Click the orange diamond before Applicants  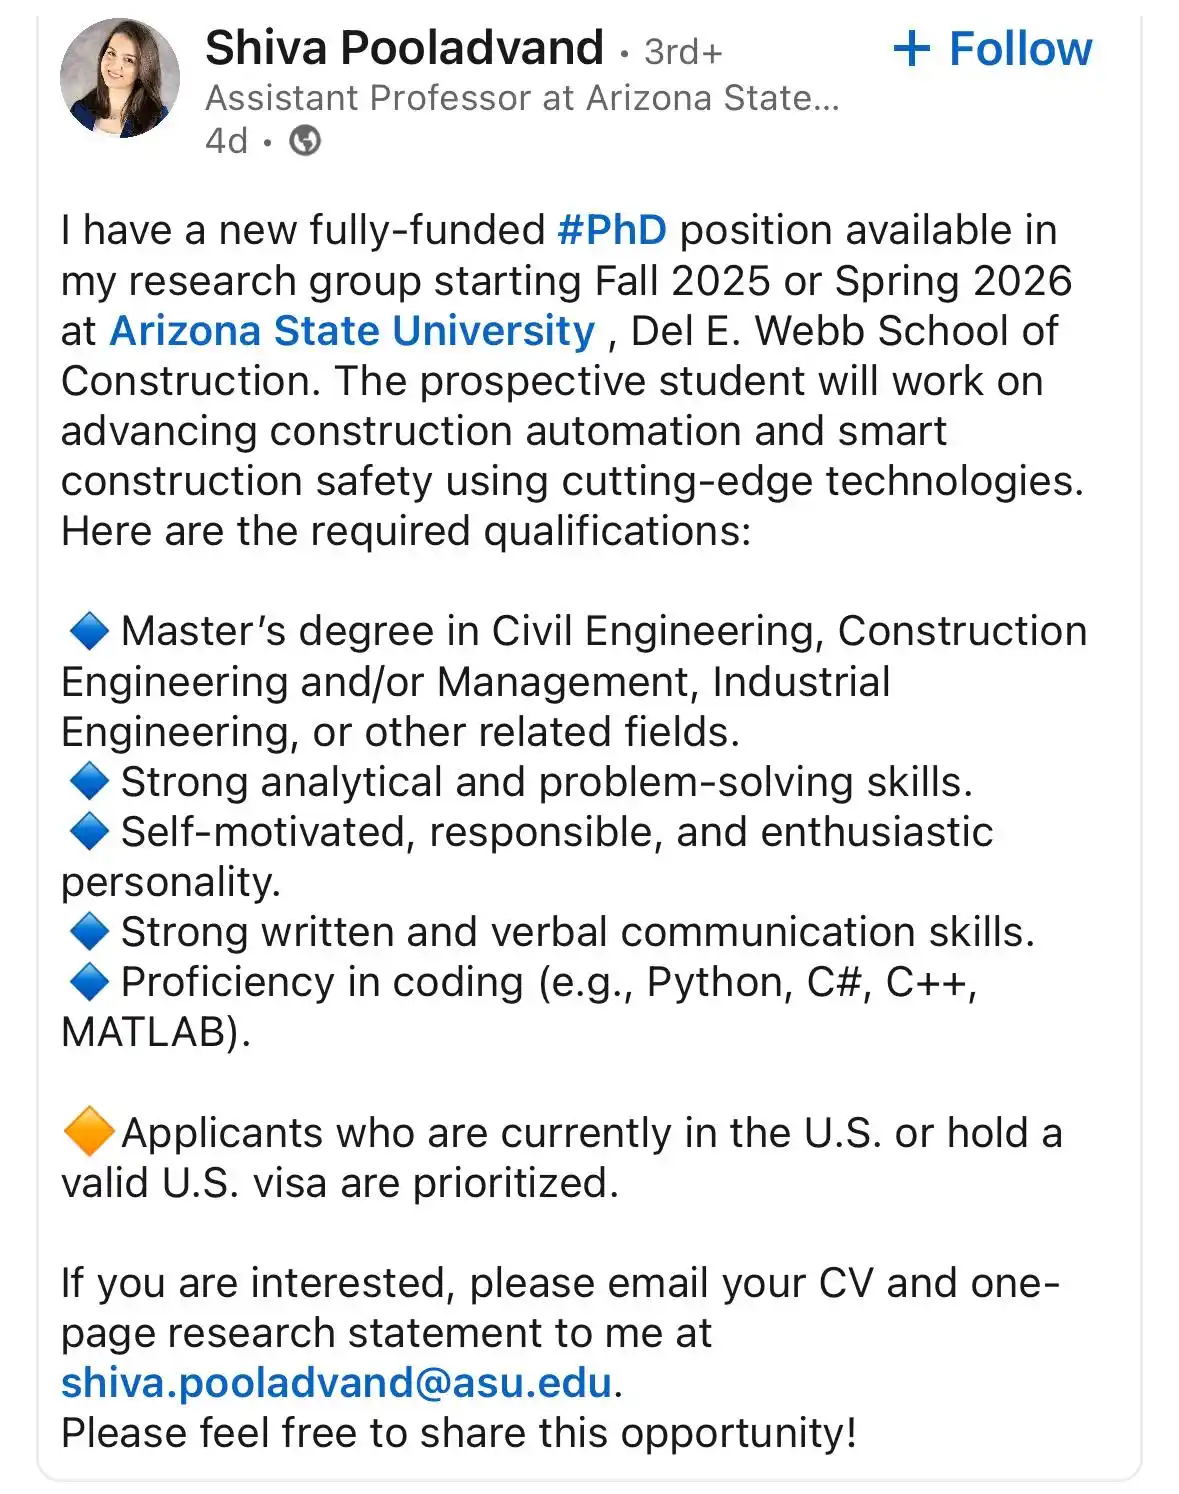tap(89, 1132)
